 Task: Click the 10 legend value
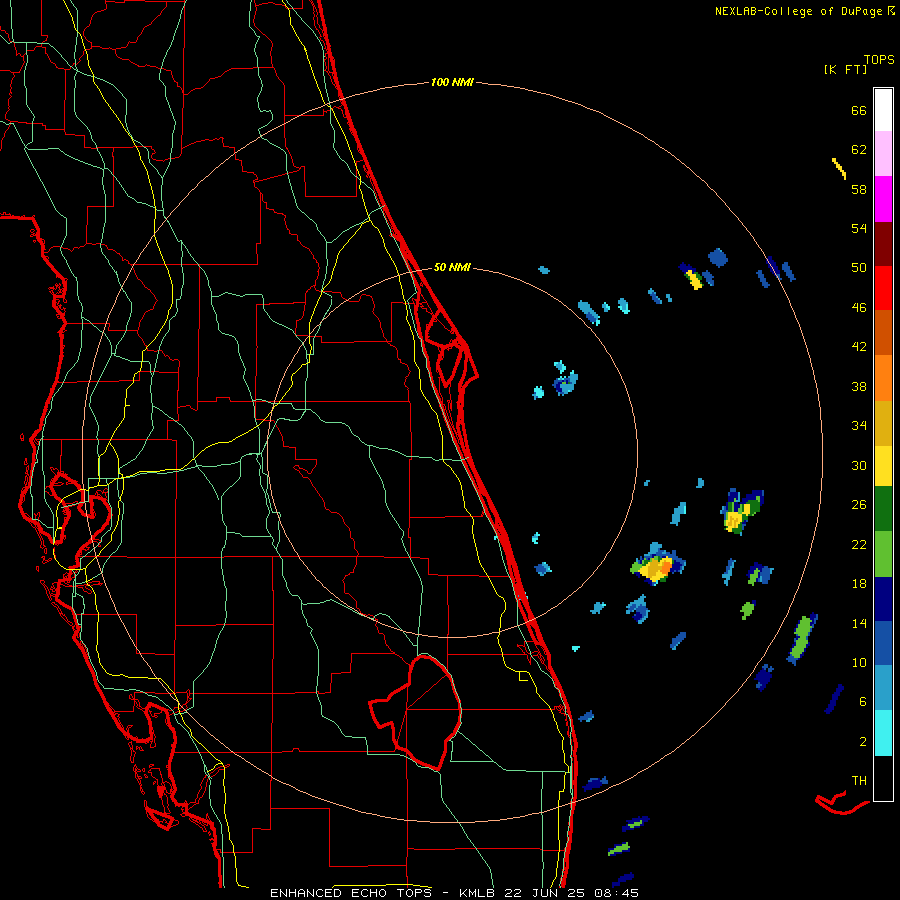859,662
